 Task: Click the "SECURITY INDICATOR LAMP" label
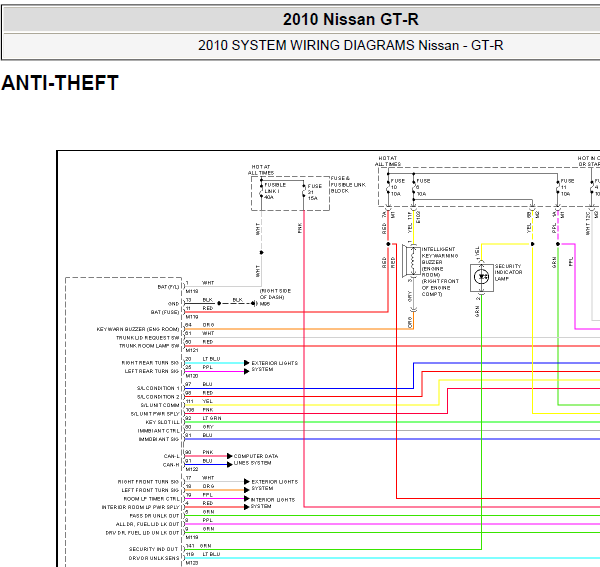[508, 272]
